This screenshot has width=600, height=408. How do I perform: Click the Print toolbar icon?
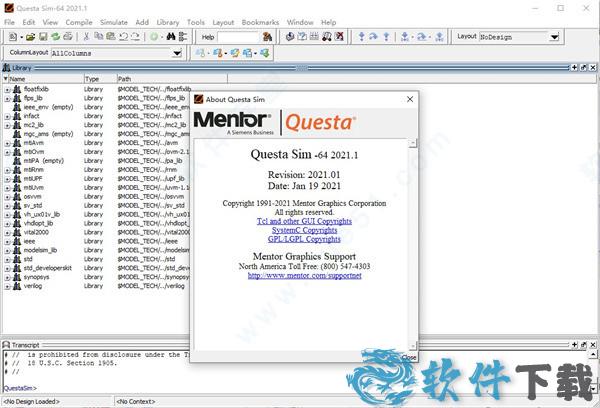(x=68, y=37)
